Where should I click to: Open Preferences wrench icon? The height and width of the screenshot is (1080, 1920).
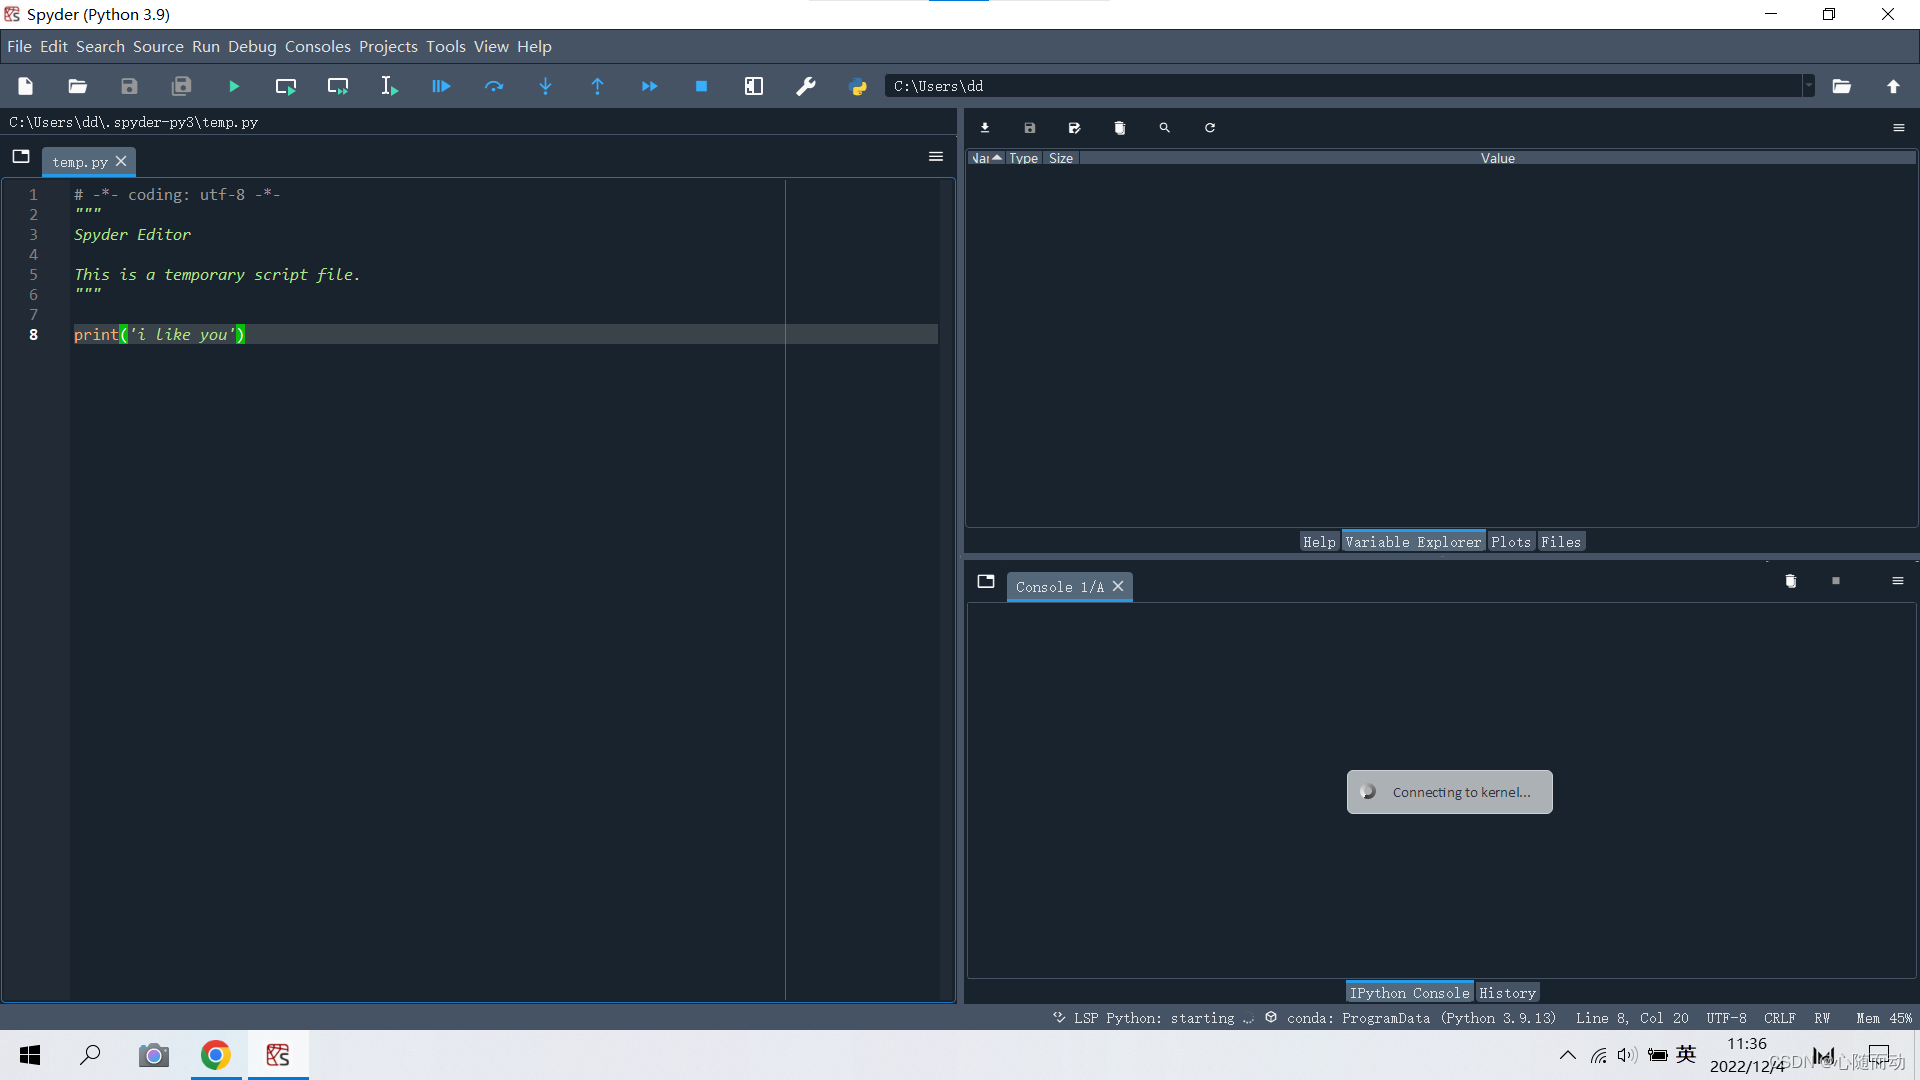coord(806,87)
